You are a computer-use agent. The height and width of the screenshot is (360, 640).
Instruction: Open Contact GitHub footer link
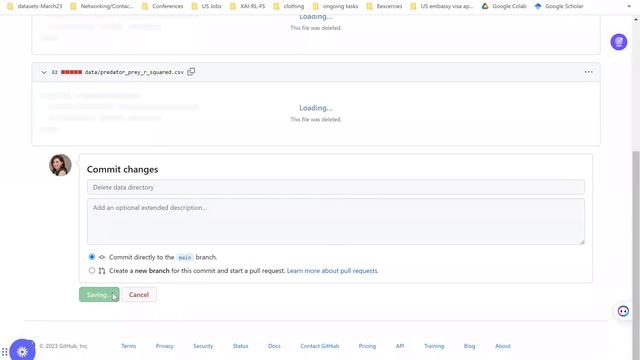point(320,346)
